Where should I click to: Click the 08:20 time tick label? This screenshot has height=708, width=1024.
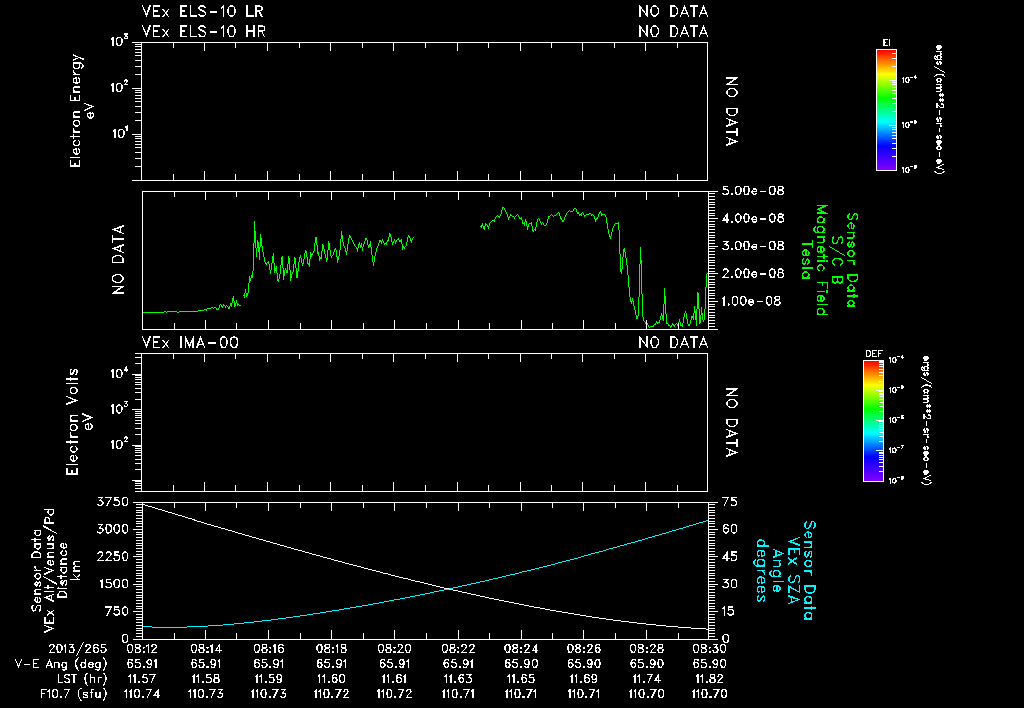pos(394,649)
